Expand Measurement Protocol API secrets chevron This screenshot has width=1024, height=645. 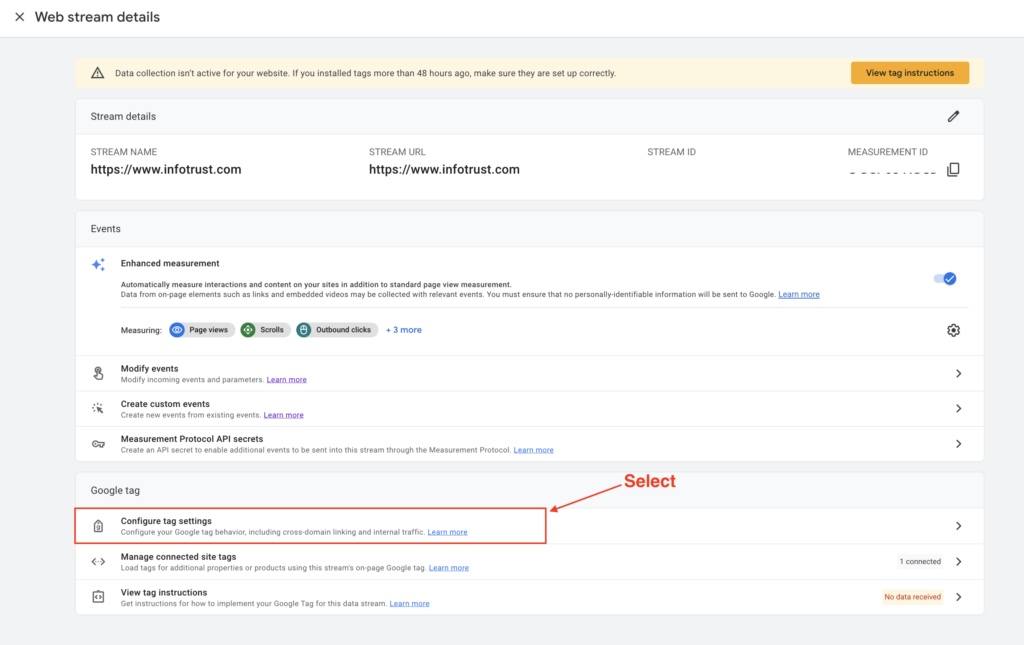coord(958,444)
